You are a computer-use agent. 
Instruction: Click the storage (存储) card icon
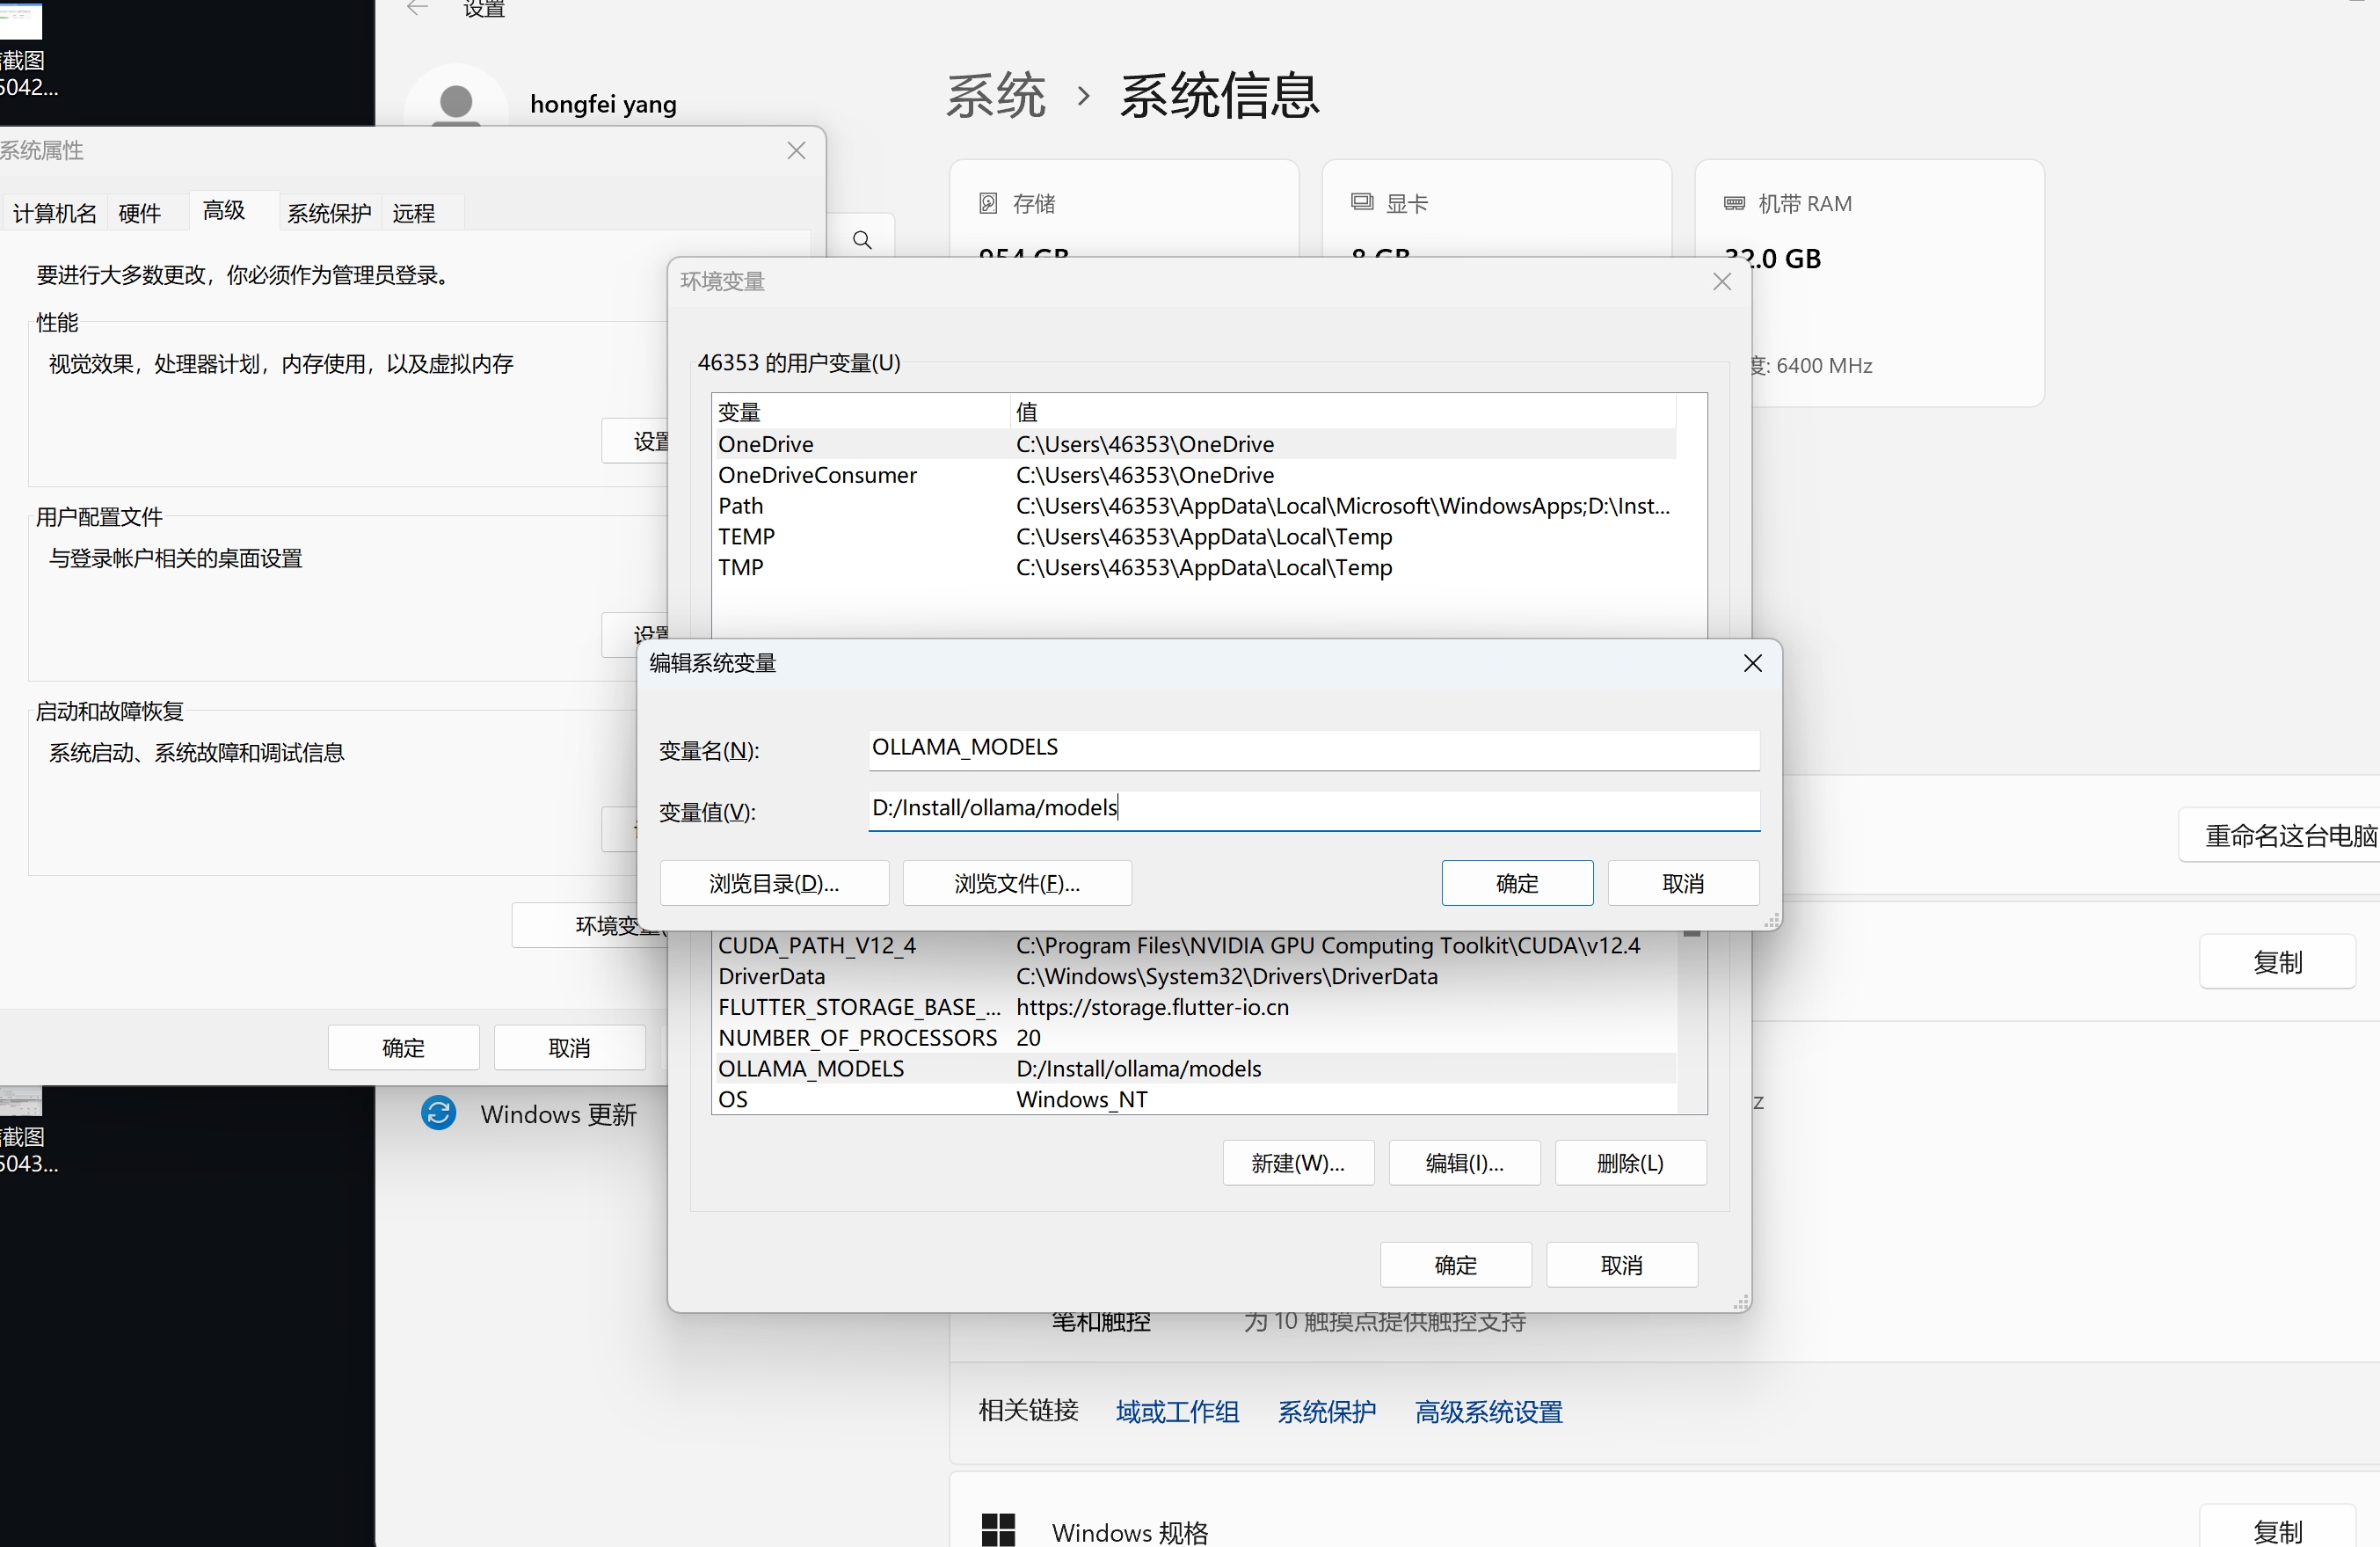[988, 203]
